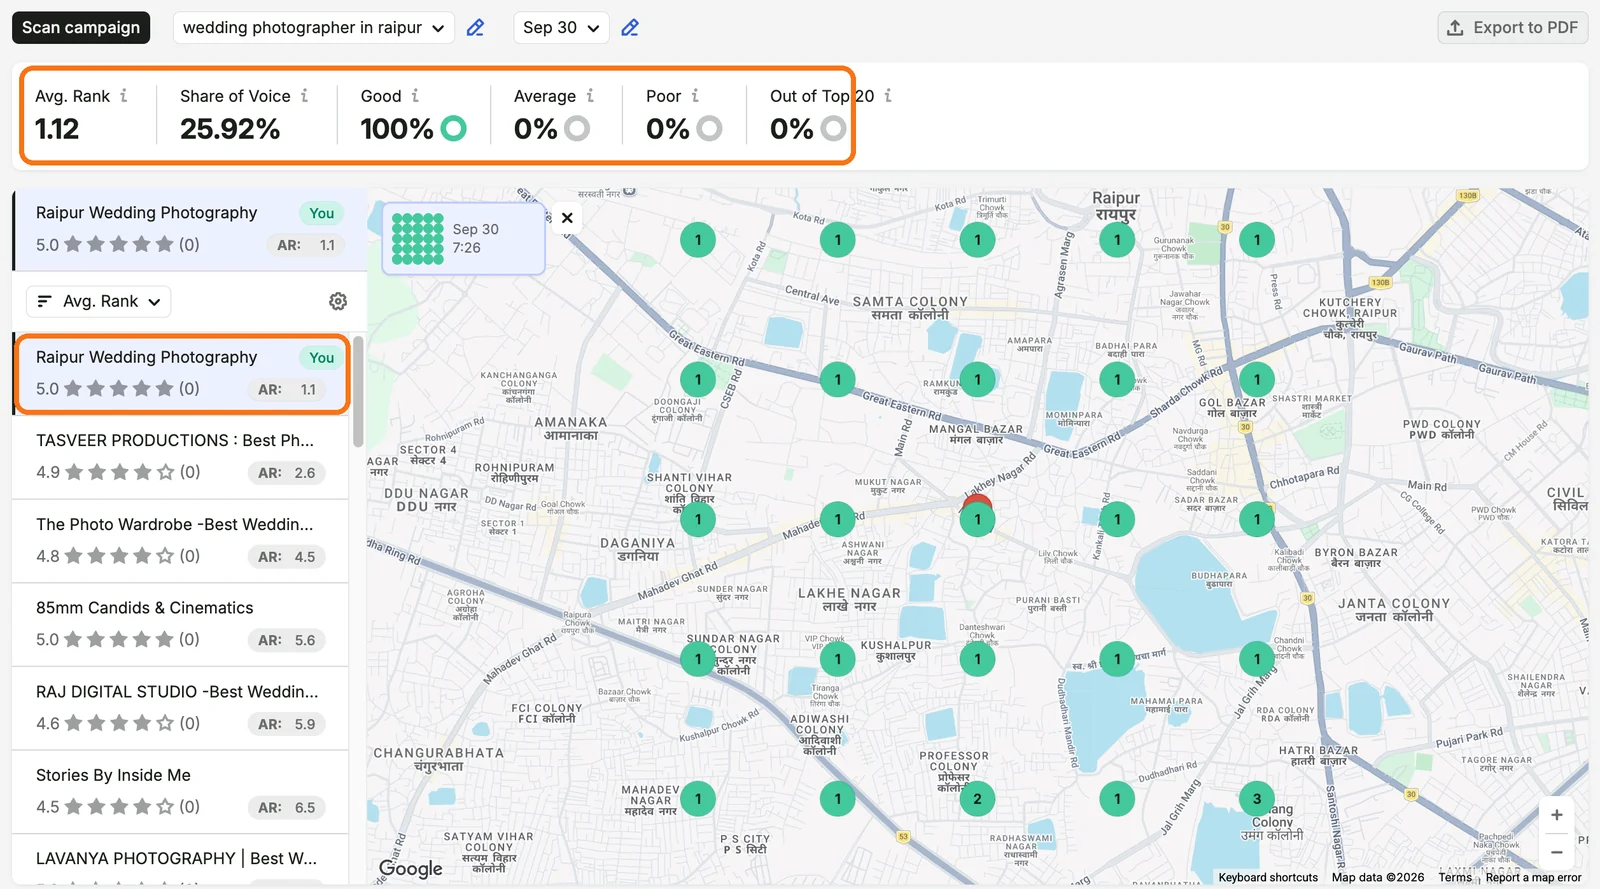Viewport: 1600px width, 889px height.
Task: Open the Average info icon
Action: click(590, 96)
